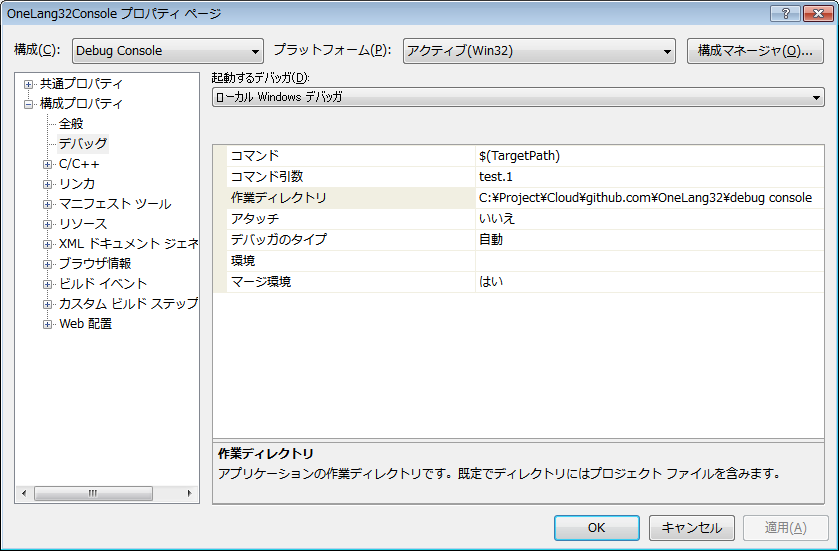This screenshot has height=551, width=839.
Task: Click the はい merge environment value
Action: pyautogui.click(x=491, y=281)
